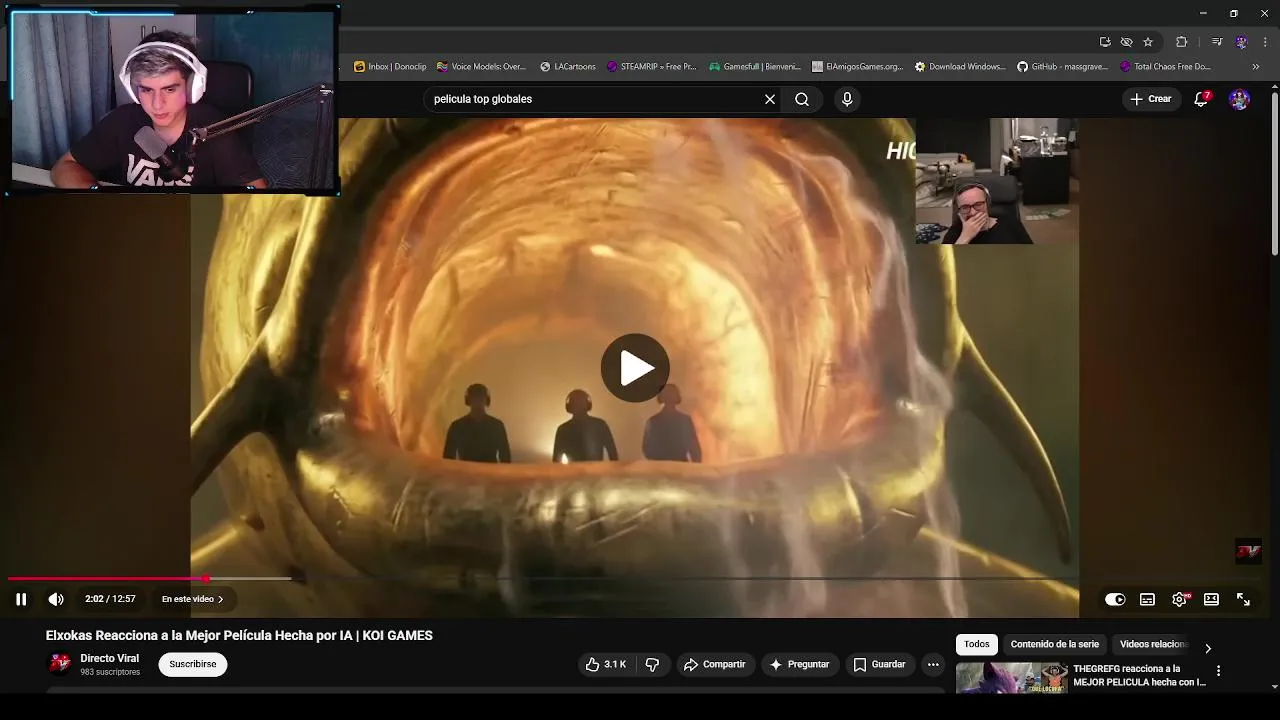The height and width of the screenshot is (720, 1280).
Task: Click the '983 suscriptores' subscriber count
Action: tap(110, 672)
